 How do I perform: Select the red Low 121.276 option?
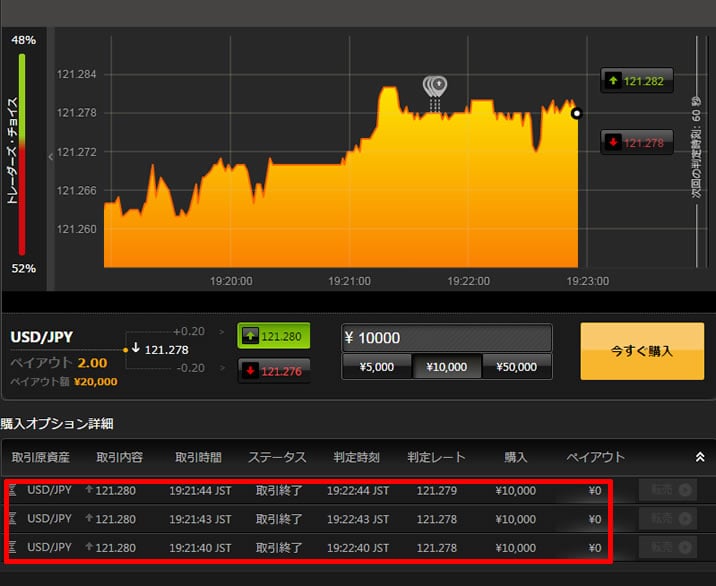click(274, 371)
